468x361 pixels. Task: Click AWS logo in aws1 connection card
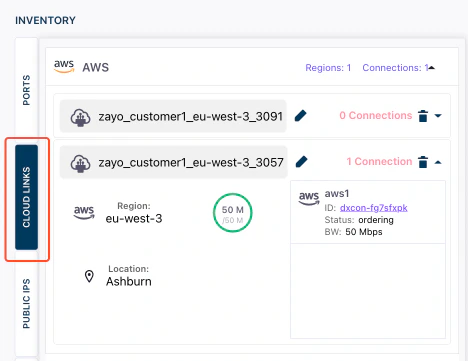click(309, 198)
